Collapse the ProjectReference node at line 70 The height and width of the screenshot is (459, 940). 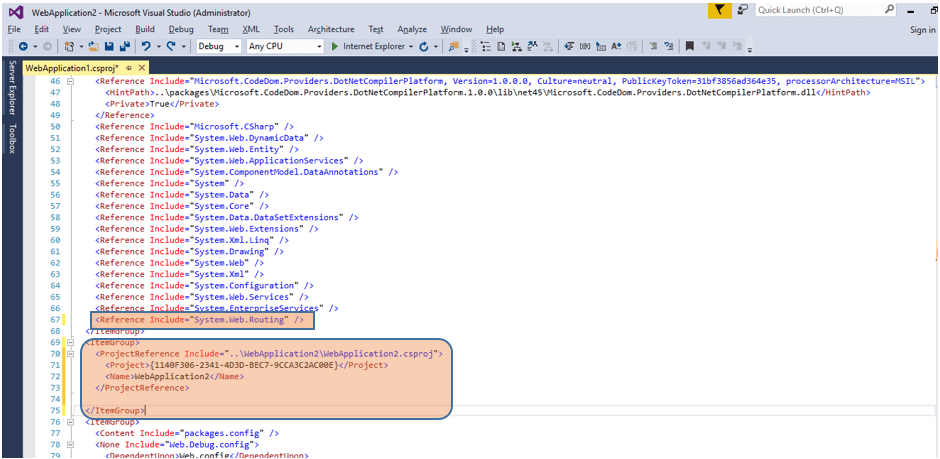(71, 354)
